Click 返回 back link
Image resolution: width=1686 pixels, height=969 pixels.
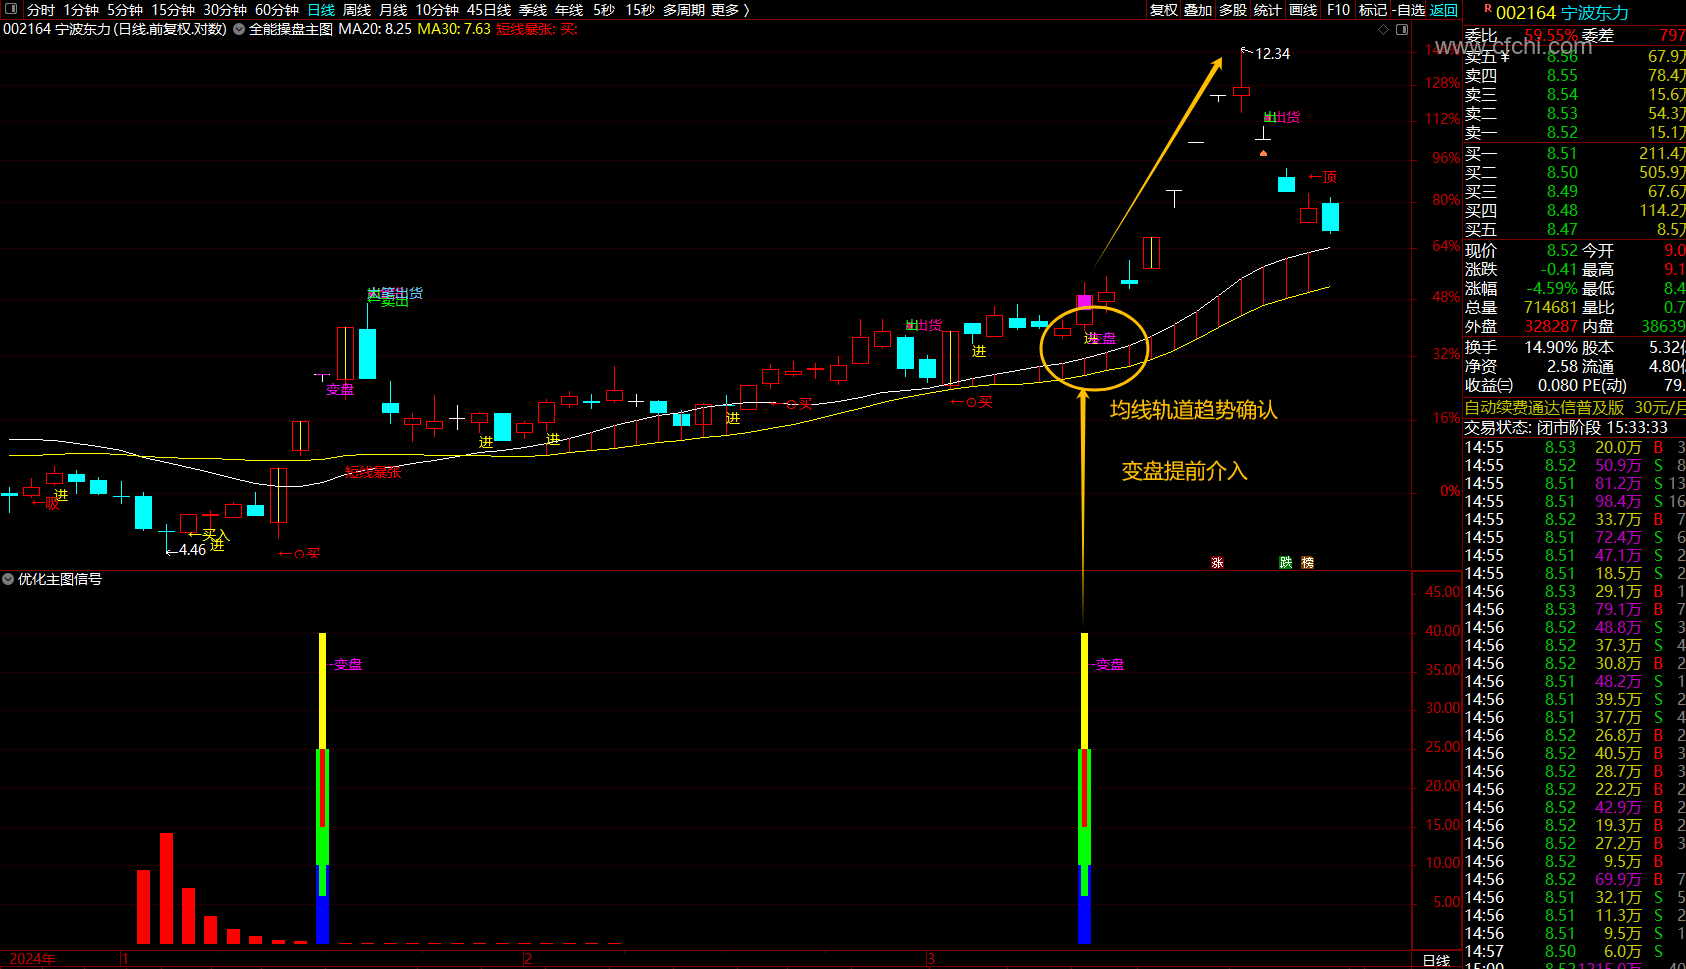pyautogui.click(x=1444, y=9)
